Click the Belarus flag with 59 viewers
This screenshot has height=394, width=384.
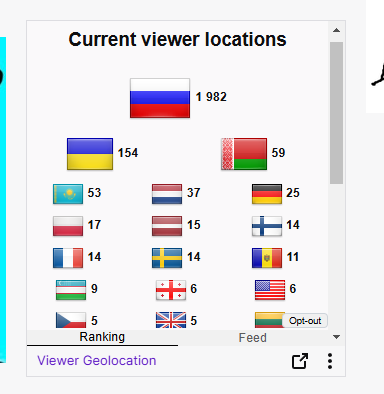244,154
